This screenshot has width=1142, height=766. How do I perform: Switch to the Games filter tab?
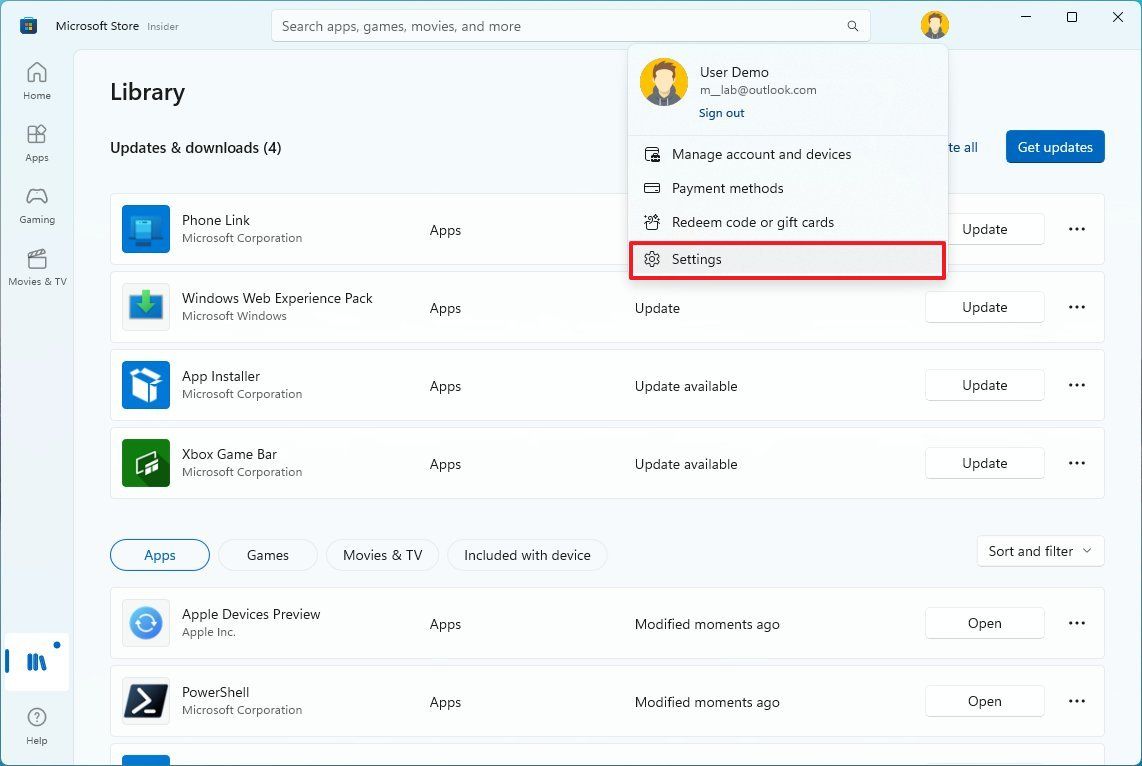[267, 555]
